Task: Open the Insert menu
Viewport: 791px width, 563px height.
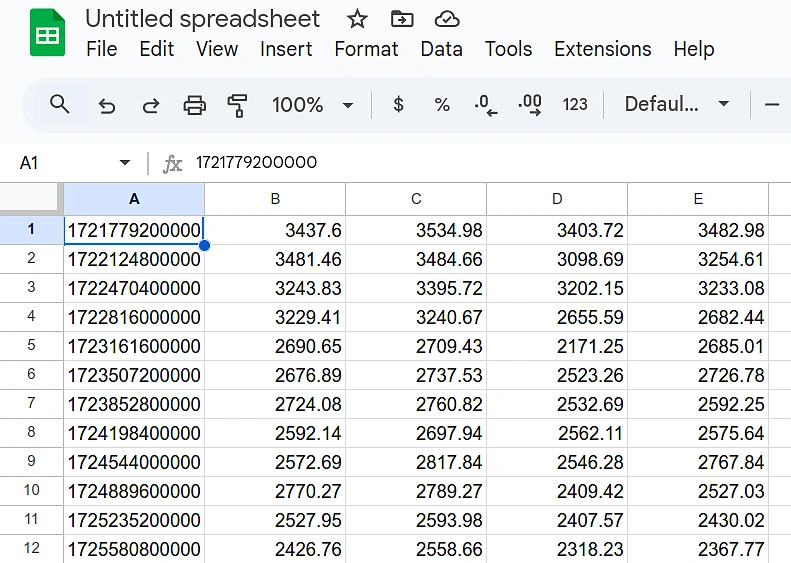Action: pyautogui.click(x=286, y=49)
